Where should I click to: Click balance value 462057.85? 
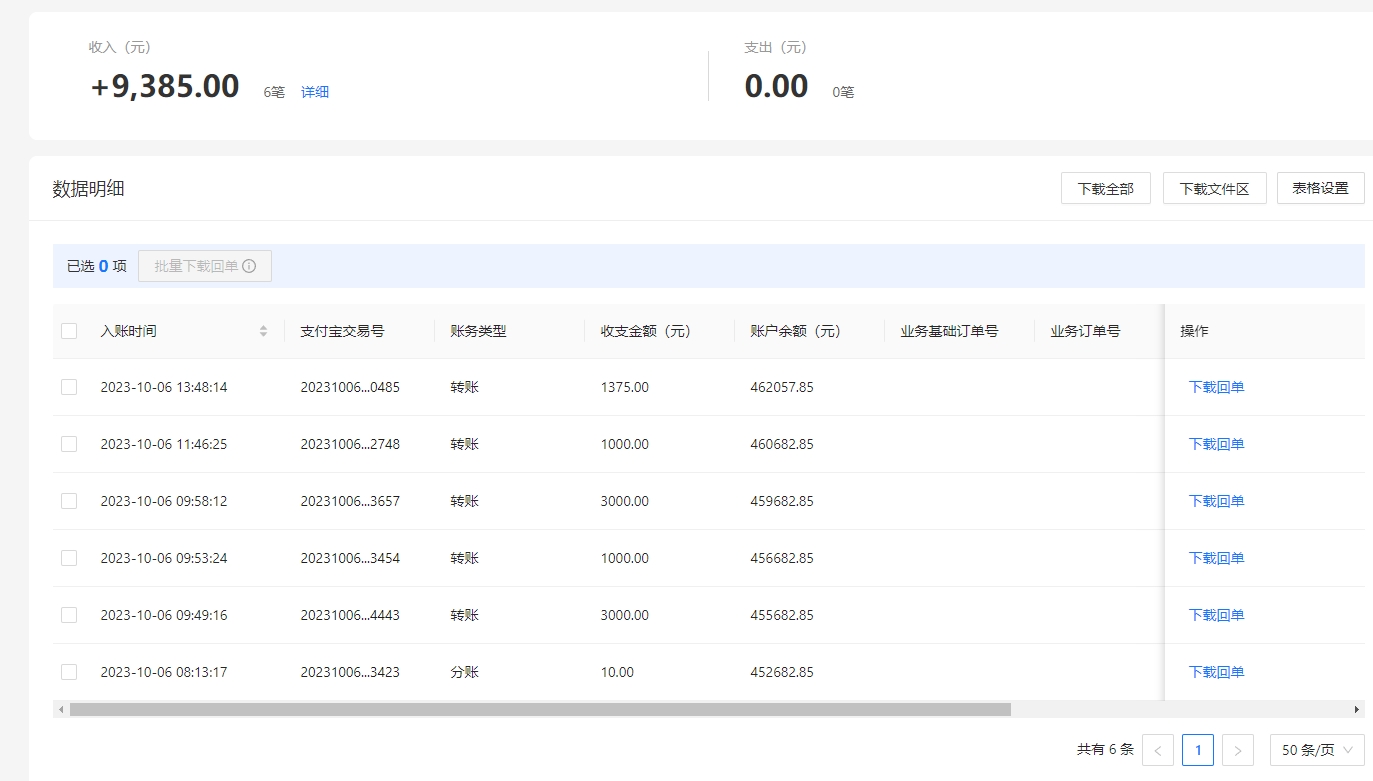tap(782, 387)
